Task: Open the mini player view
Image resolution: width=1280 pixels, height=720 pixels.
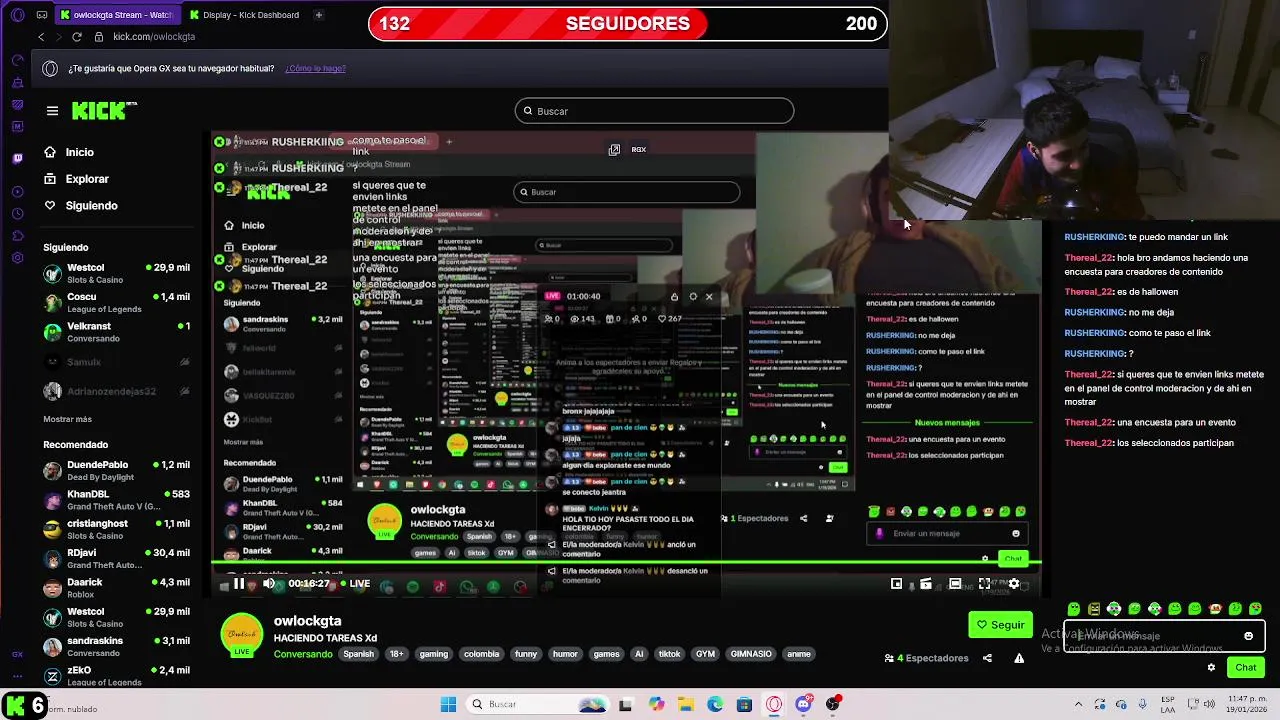Action: coord(896,584)
